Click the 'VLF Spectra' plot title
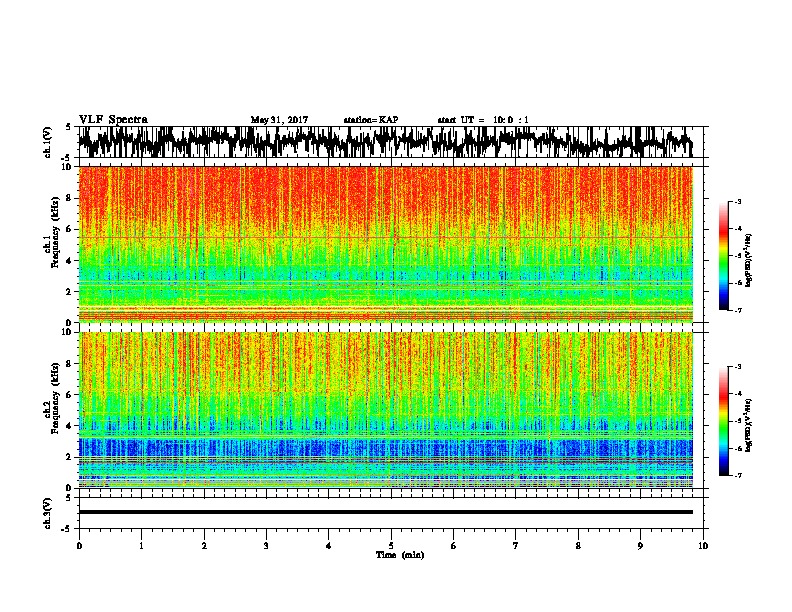This screenshot has width=792, height=612. pos(113,120)
